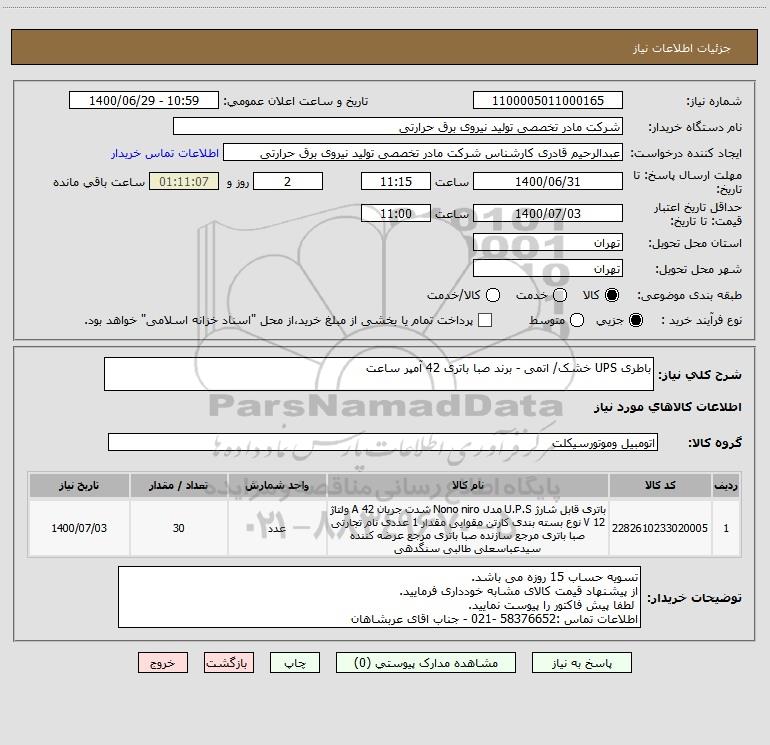The height and width of the screenshot is (745, 770).
Task: Open مشاهده مدارک پیوستی (0) button
Action: point(426,663)
